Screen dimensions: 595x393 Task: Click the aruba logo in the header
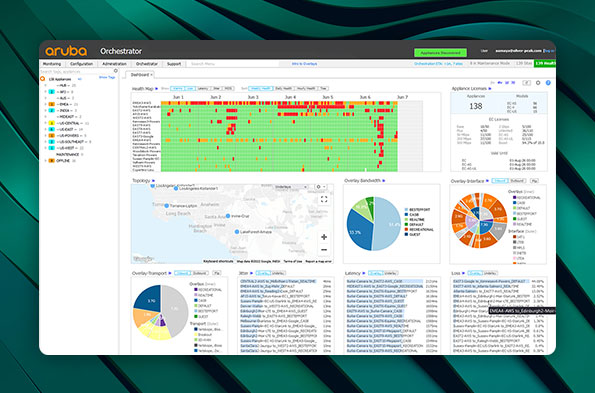click(66, 51)
